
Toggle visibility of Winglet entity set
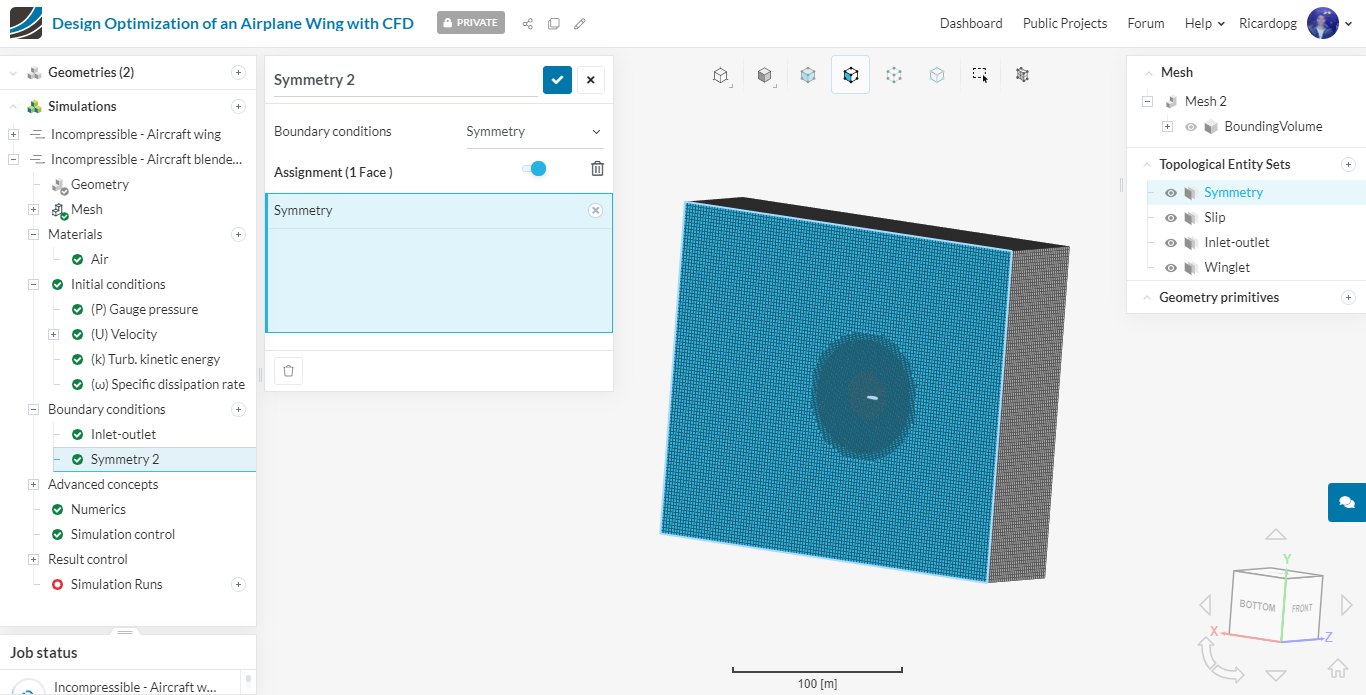point(1171,268)
